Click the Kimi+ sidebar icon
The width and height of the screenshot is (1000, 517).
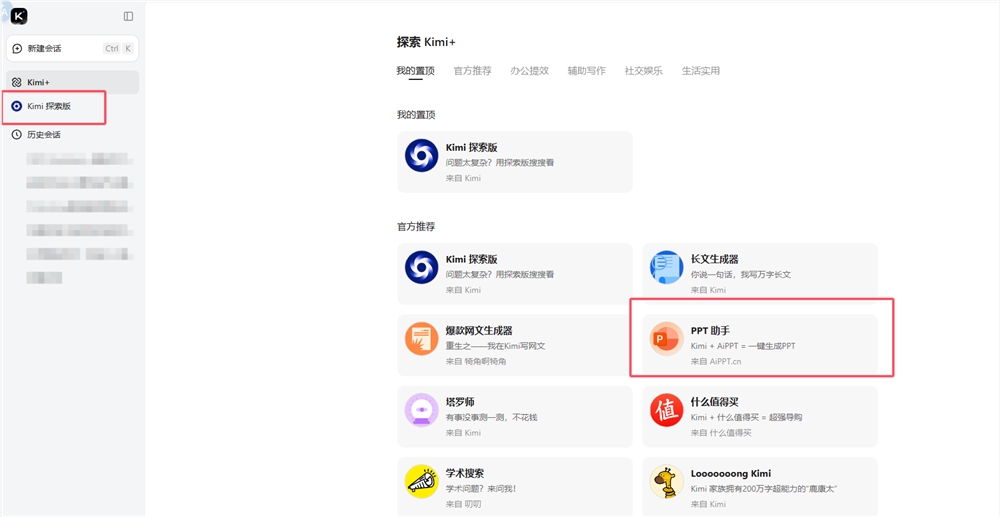coord(17,82)
